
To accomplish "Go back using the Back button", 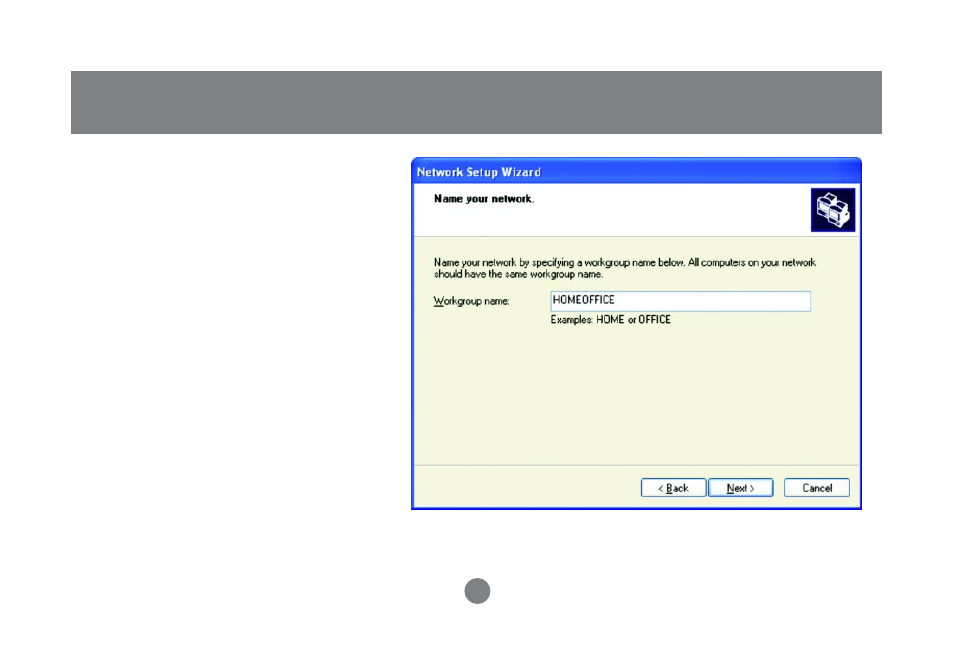I will pos(674,488).
